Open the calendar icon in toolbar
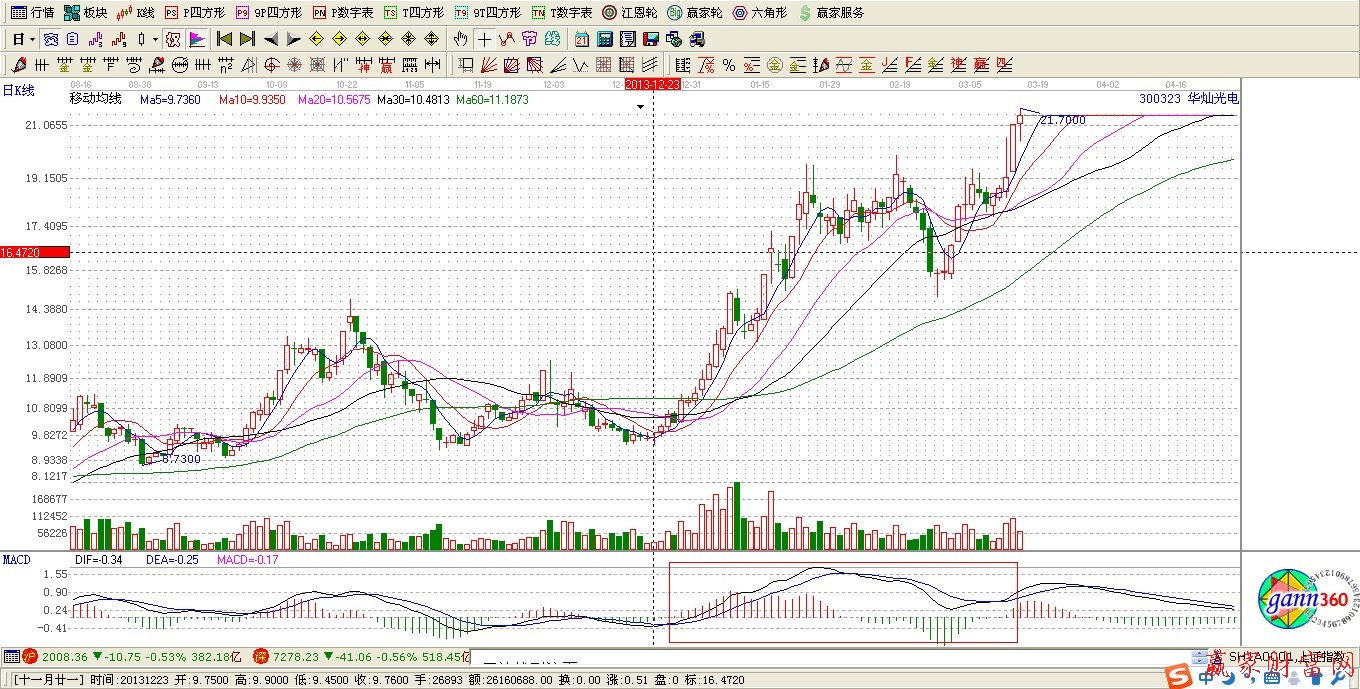 click(x=582, y=39)
